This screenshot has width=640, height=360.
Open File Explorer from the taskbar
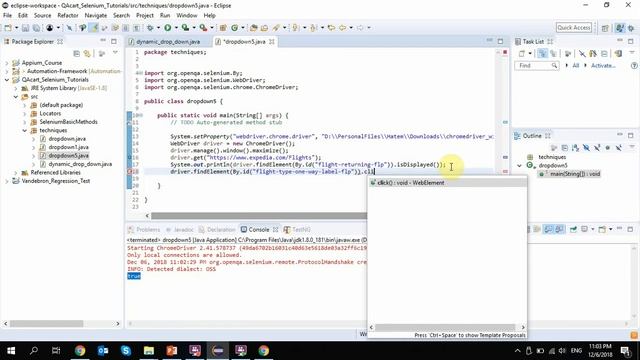[149, 350]
